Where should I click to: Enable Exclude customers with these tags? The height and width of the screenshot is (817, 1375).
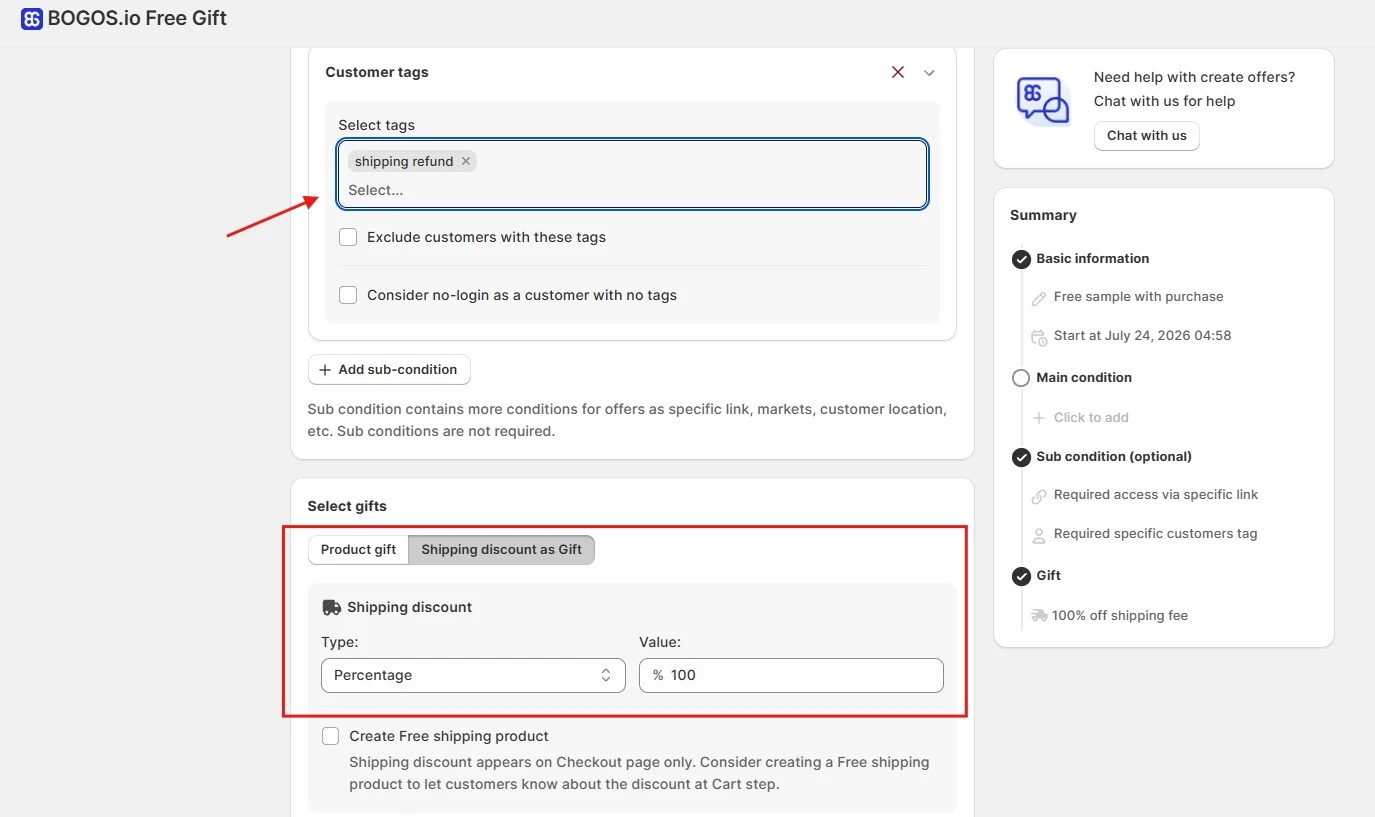pyautogui.click(x=348, y=237)
